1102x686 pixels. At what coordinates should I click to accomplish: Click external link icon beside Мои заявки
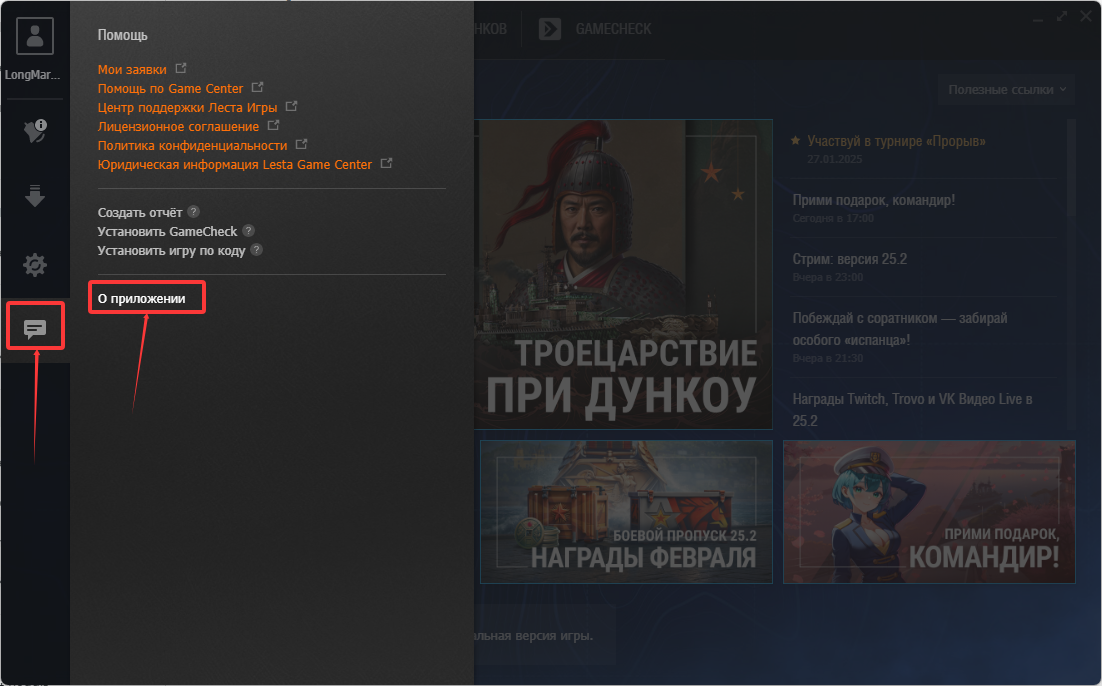181,68
